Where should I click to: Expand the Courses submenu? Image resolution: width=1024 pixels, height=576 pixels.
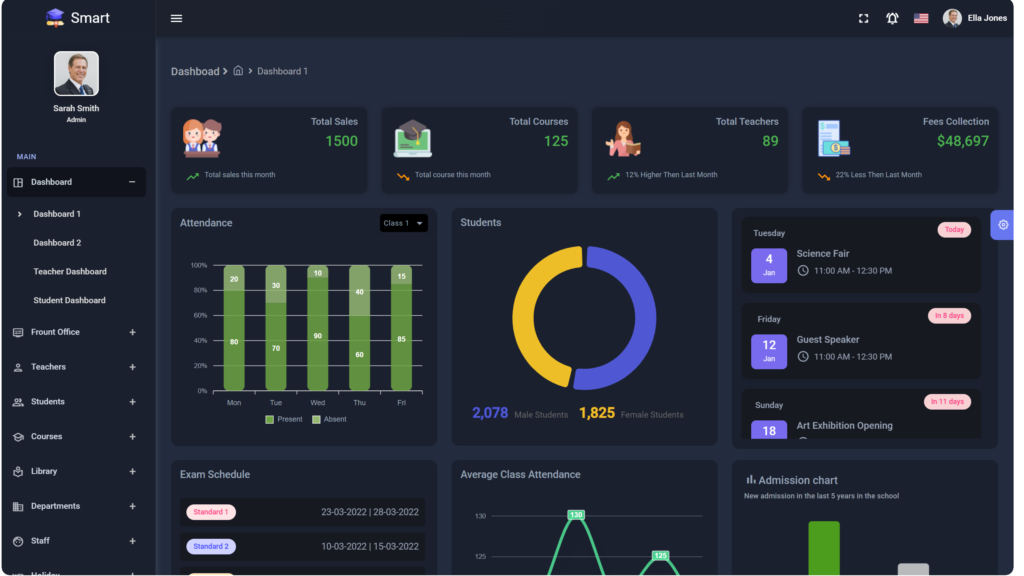[133, 436]
